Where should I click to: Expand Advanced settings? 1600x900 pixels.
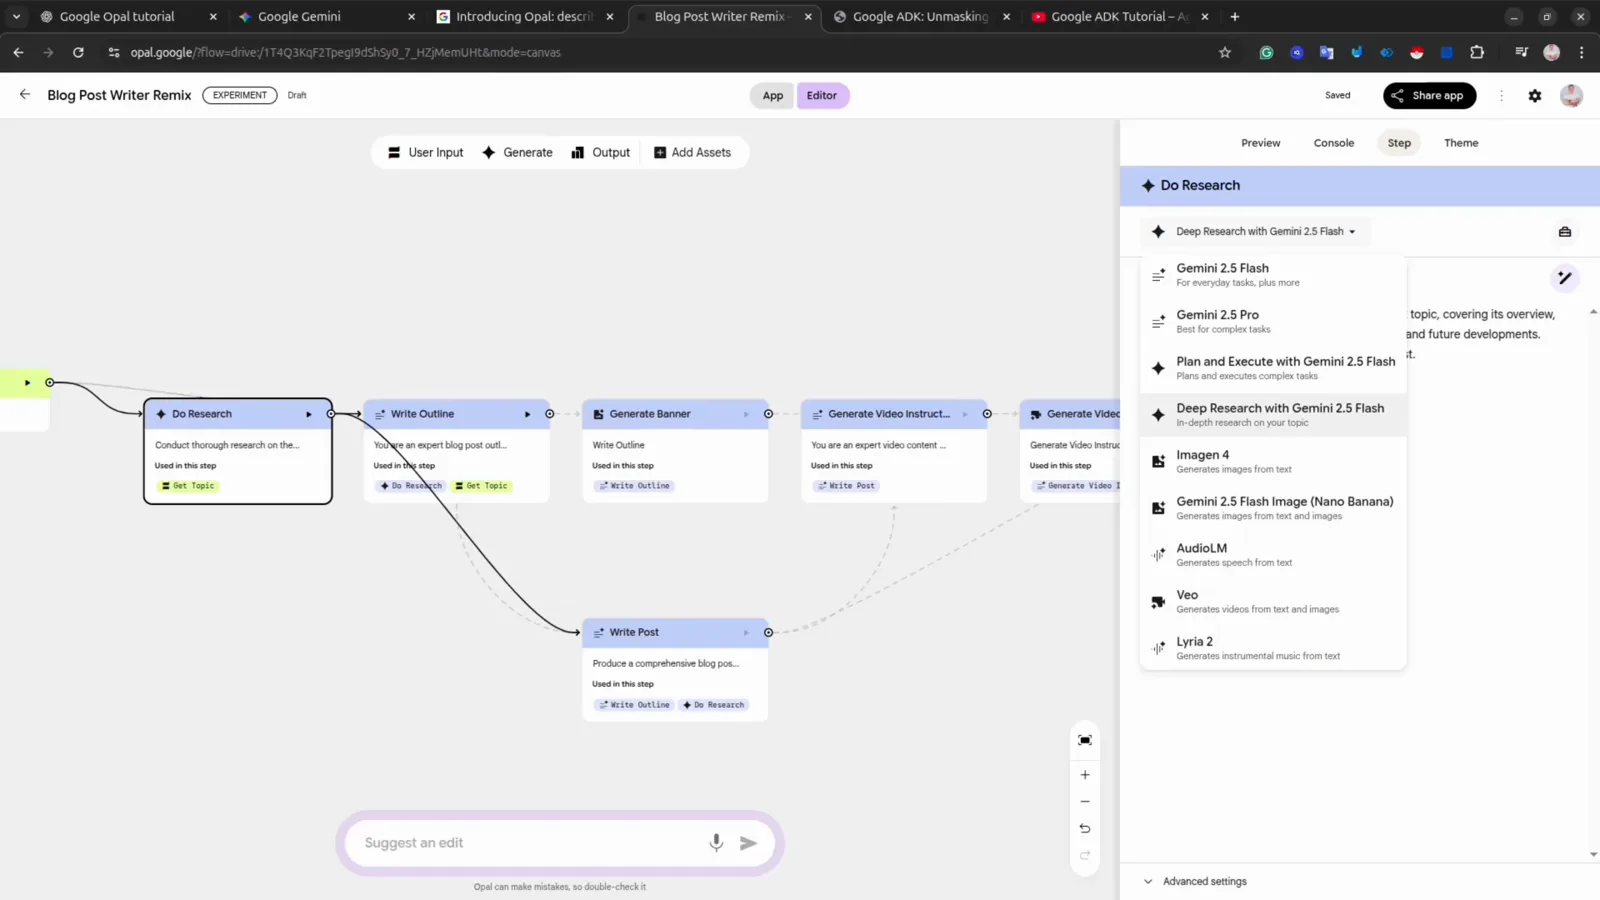click(x=1195, y=882)
